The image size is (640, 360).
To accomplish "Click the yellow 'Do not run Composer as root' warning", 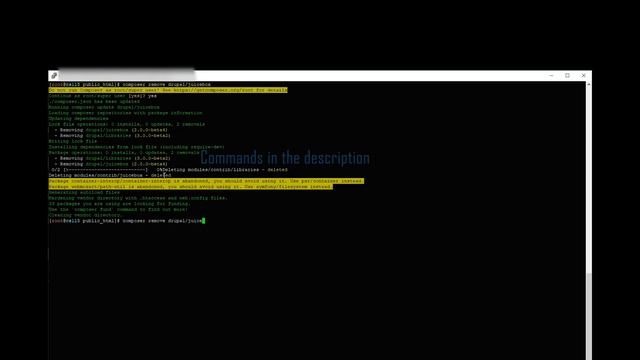I will [168, 90].
